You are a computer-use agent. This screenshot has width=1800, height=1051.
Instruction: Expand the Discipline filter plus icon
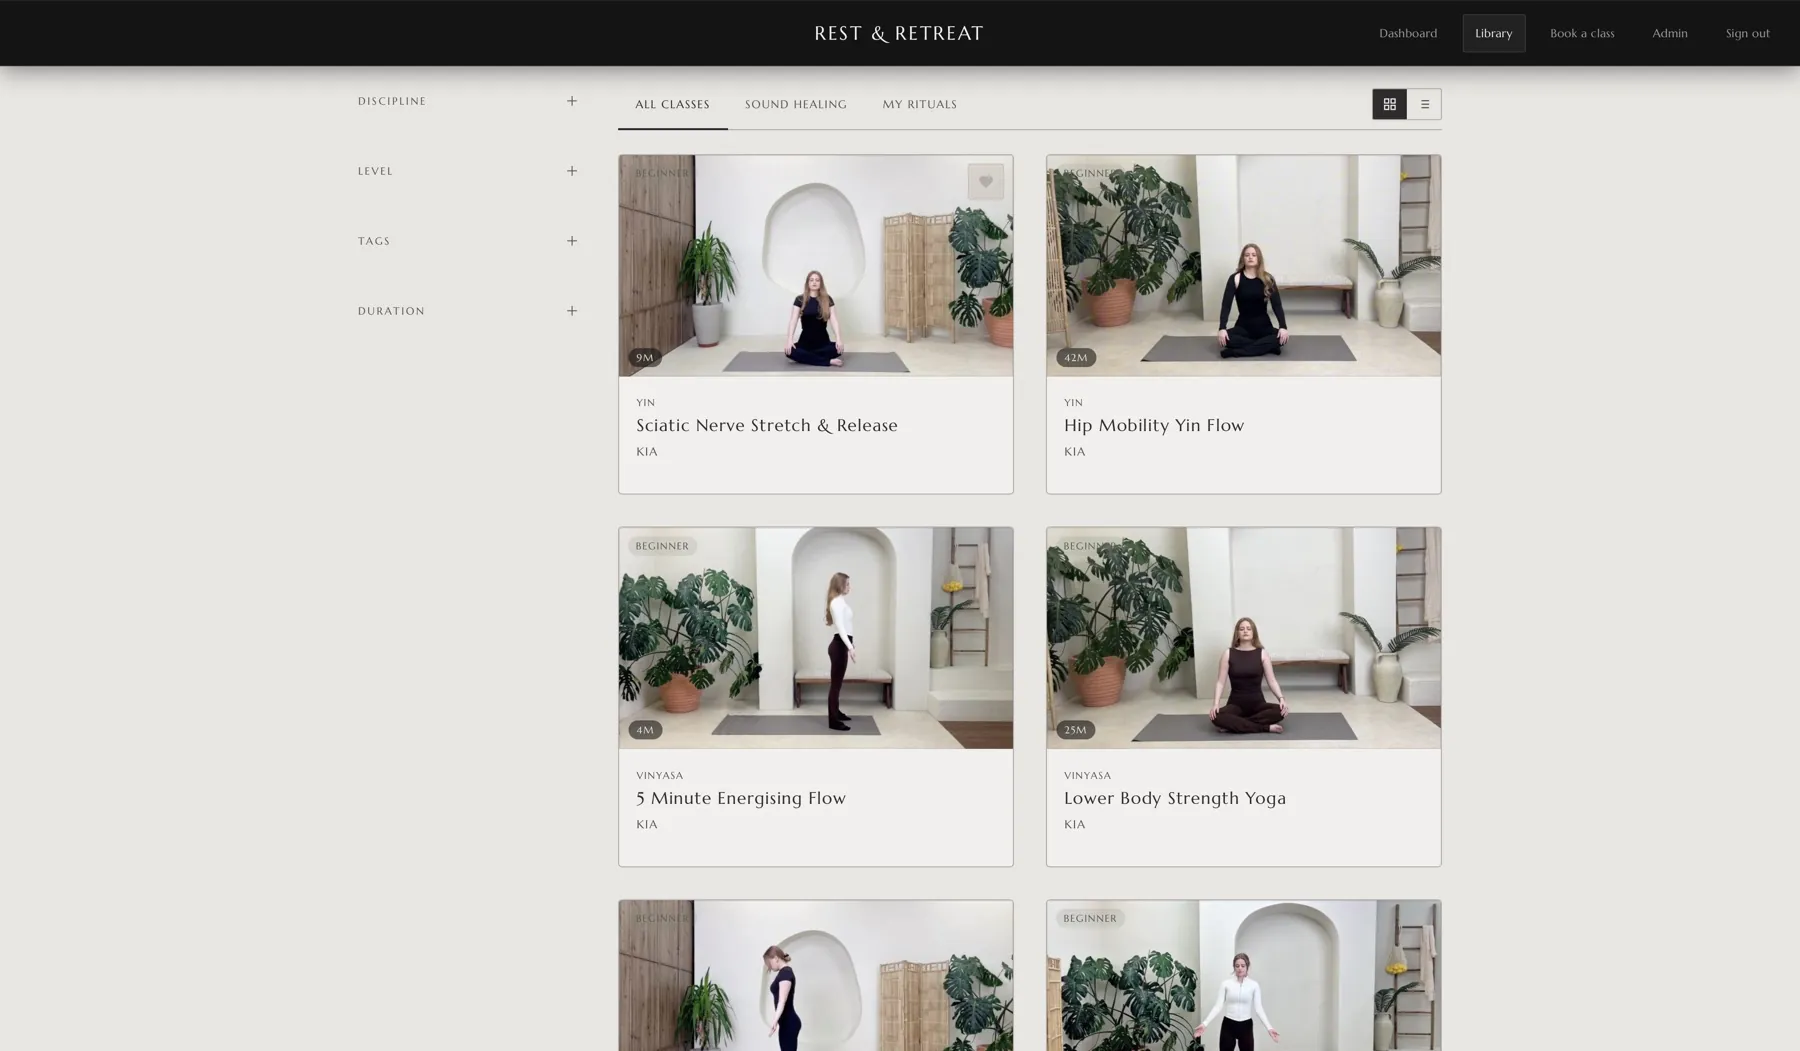(x=571, y=101)
